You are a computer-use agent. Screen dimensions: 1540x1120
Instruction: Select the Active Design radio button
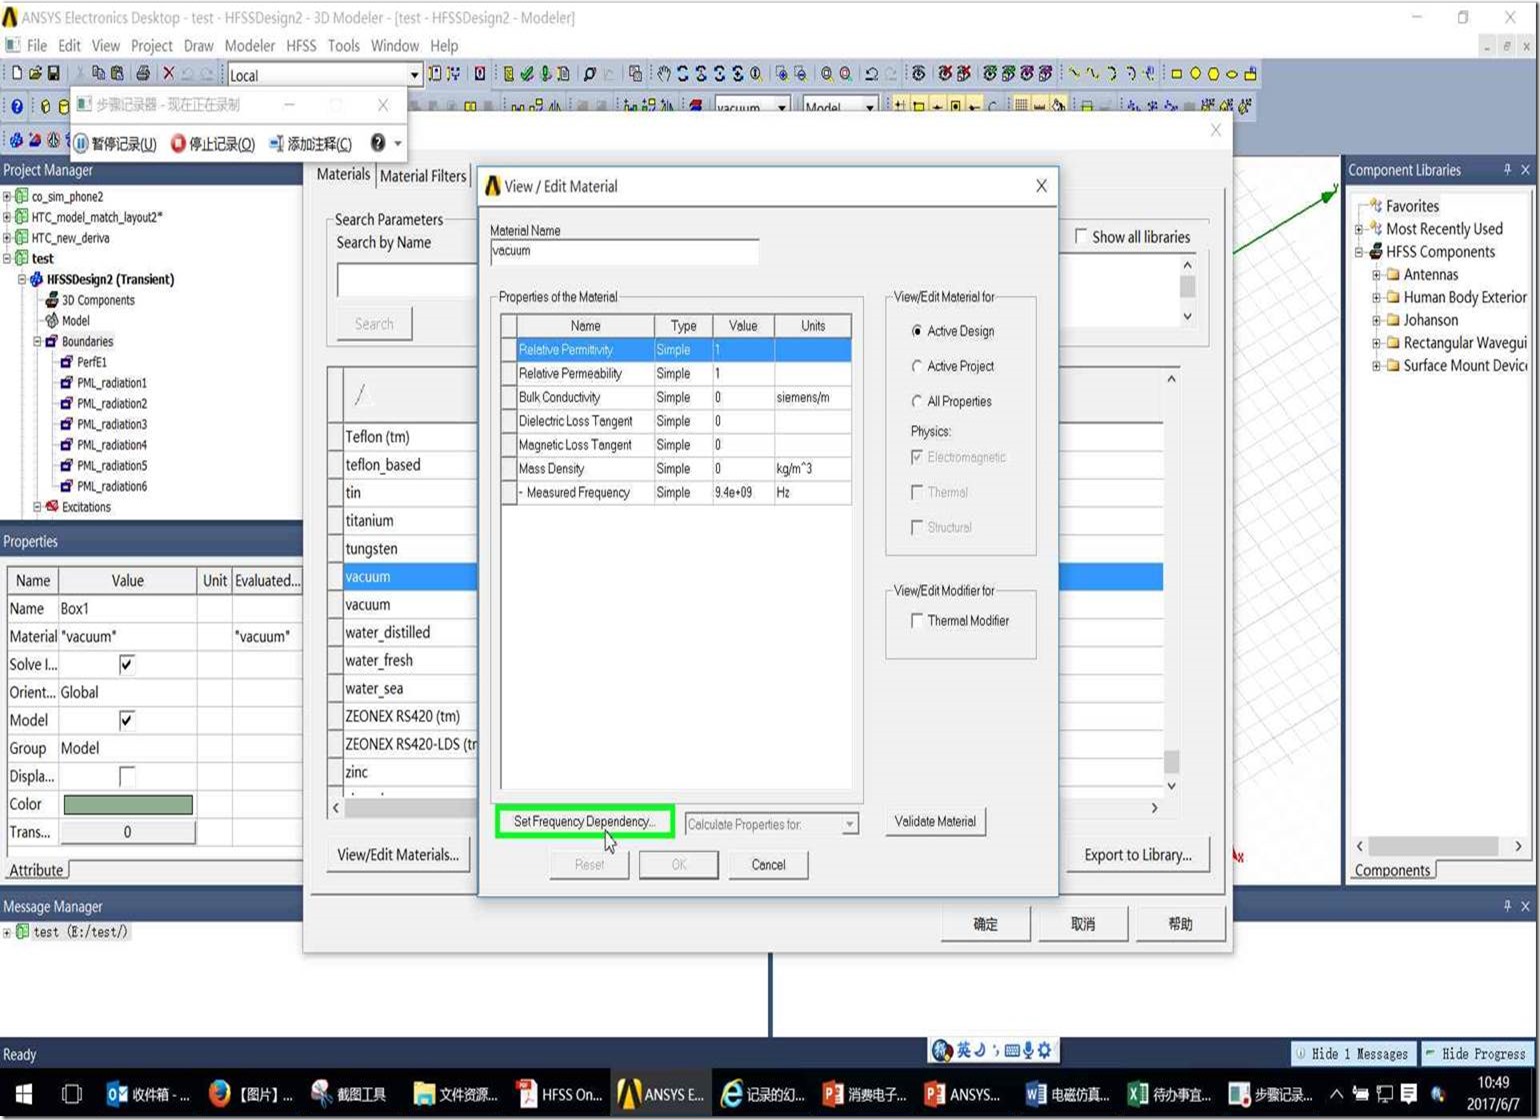pos(917,331)
